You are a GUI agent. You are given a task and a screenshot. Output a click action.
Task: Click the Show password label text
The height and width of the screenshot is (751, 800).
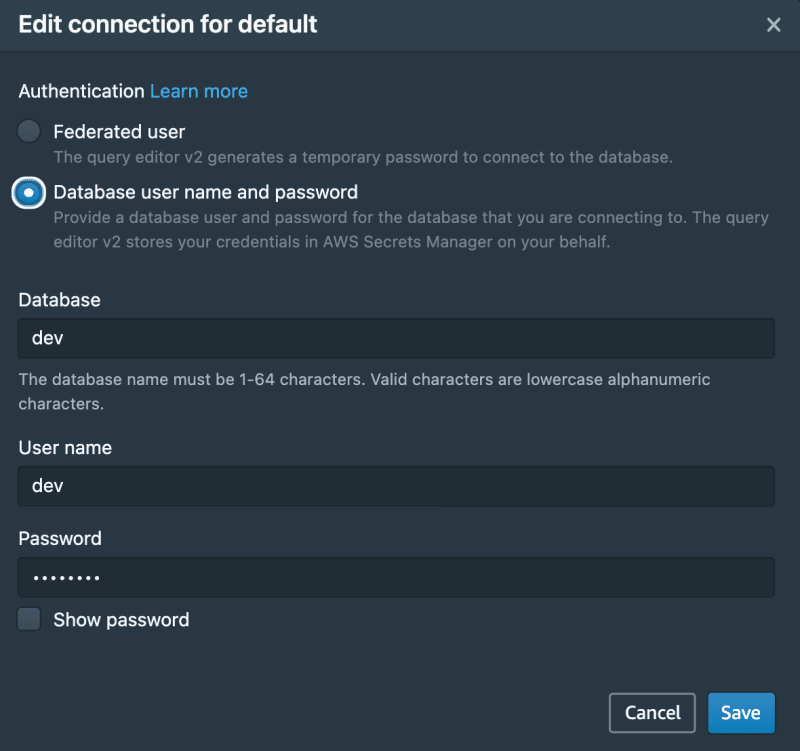121,620
